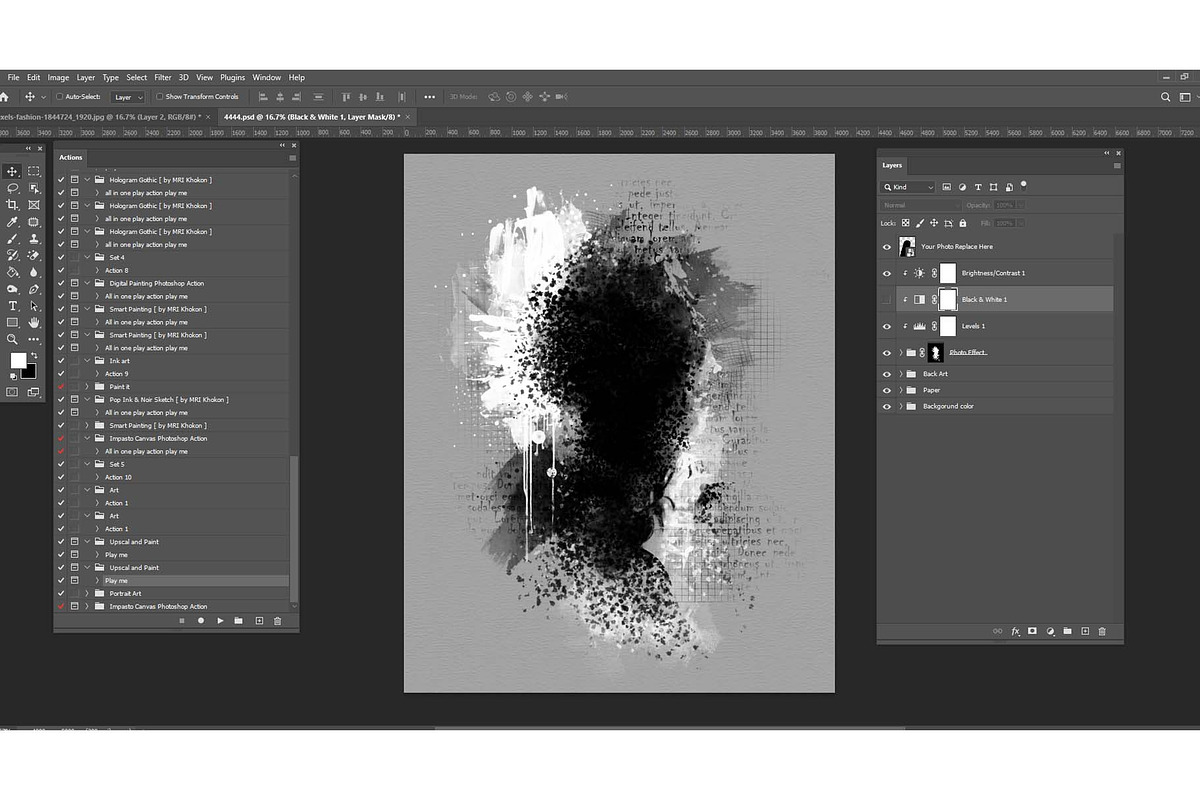Add layer mask from Layers panel bottom
This screenshot has height=800, width=1200.
pos(1033,632)
